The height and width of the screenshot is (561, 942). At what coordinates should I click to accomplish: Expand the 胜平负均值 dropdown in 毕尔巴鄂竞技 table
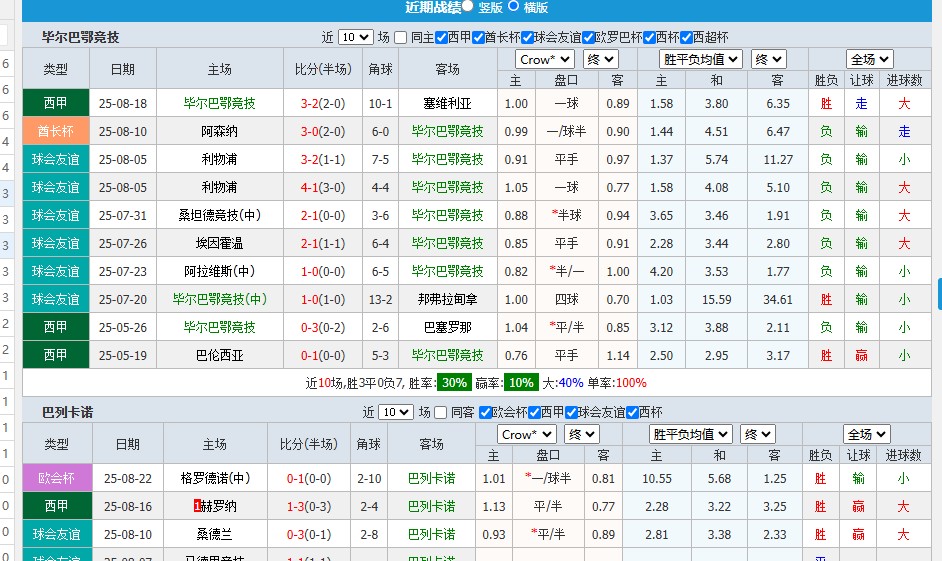[x=701, y=59]
